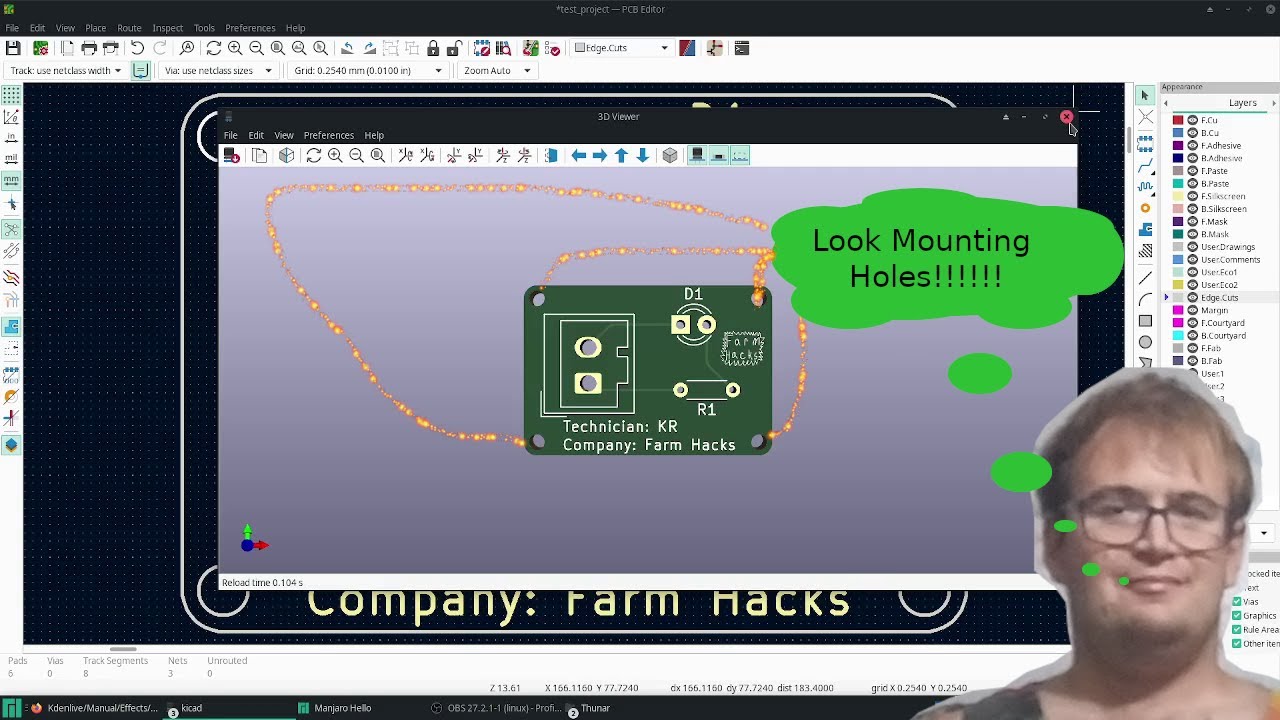This screenshot has height=720, width=1280.
Task: Toggle F.Courtyard layer visibility
Action: 1192,323
